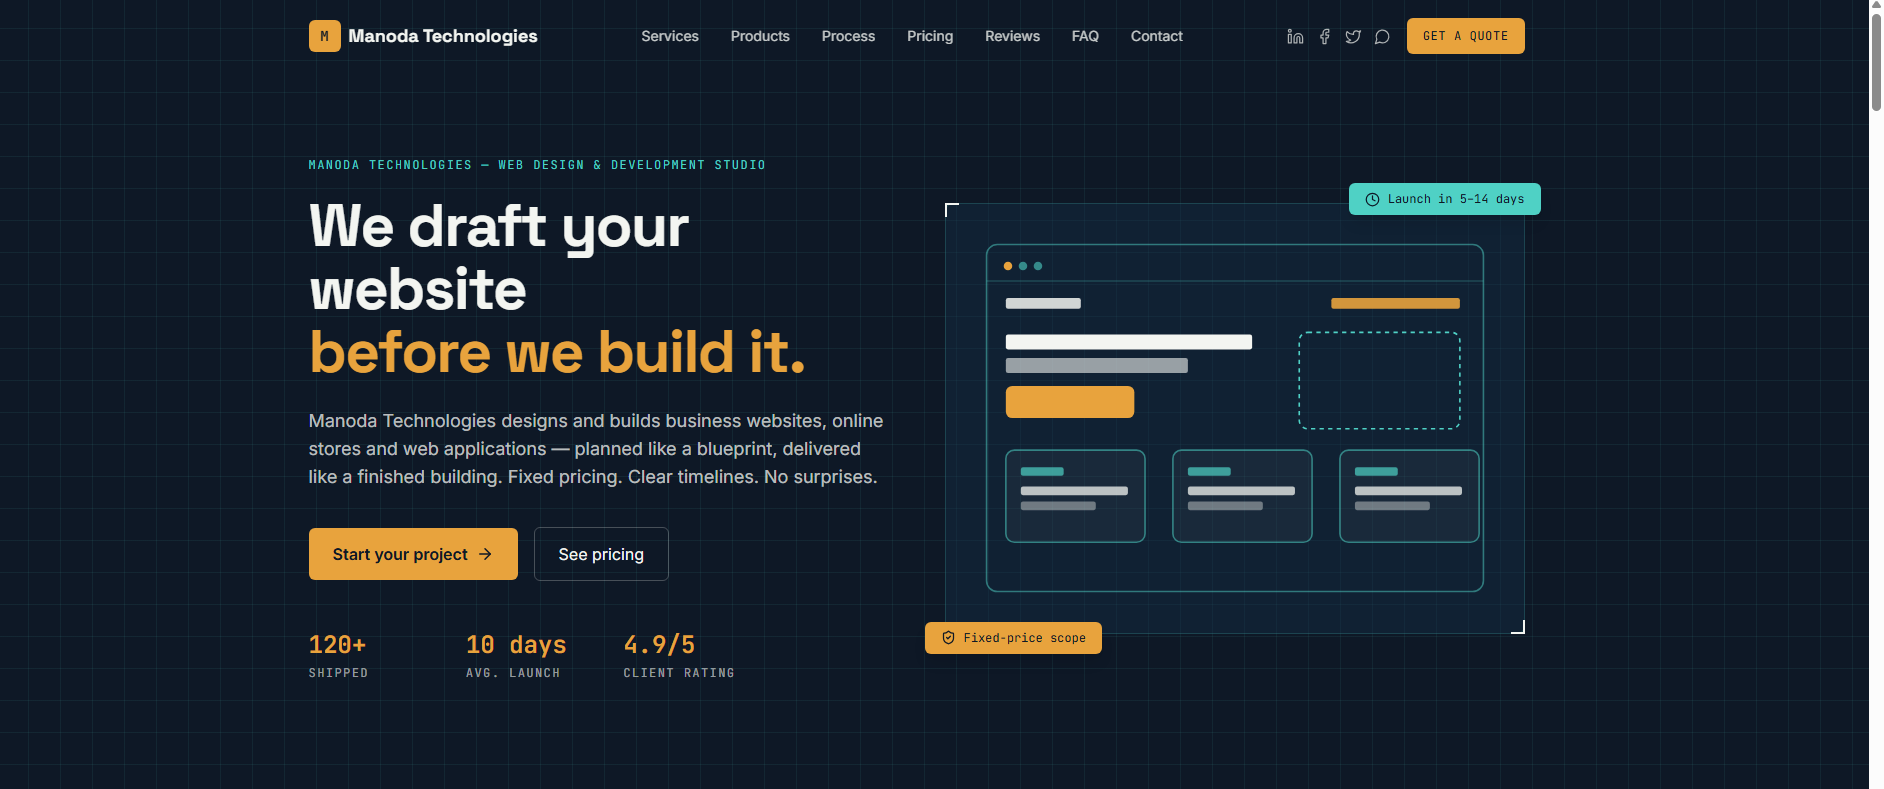
Task: Open the chat bubble icon
Action: [x=1382, y=36]
